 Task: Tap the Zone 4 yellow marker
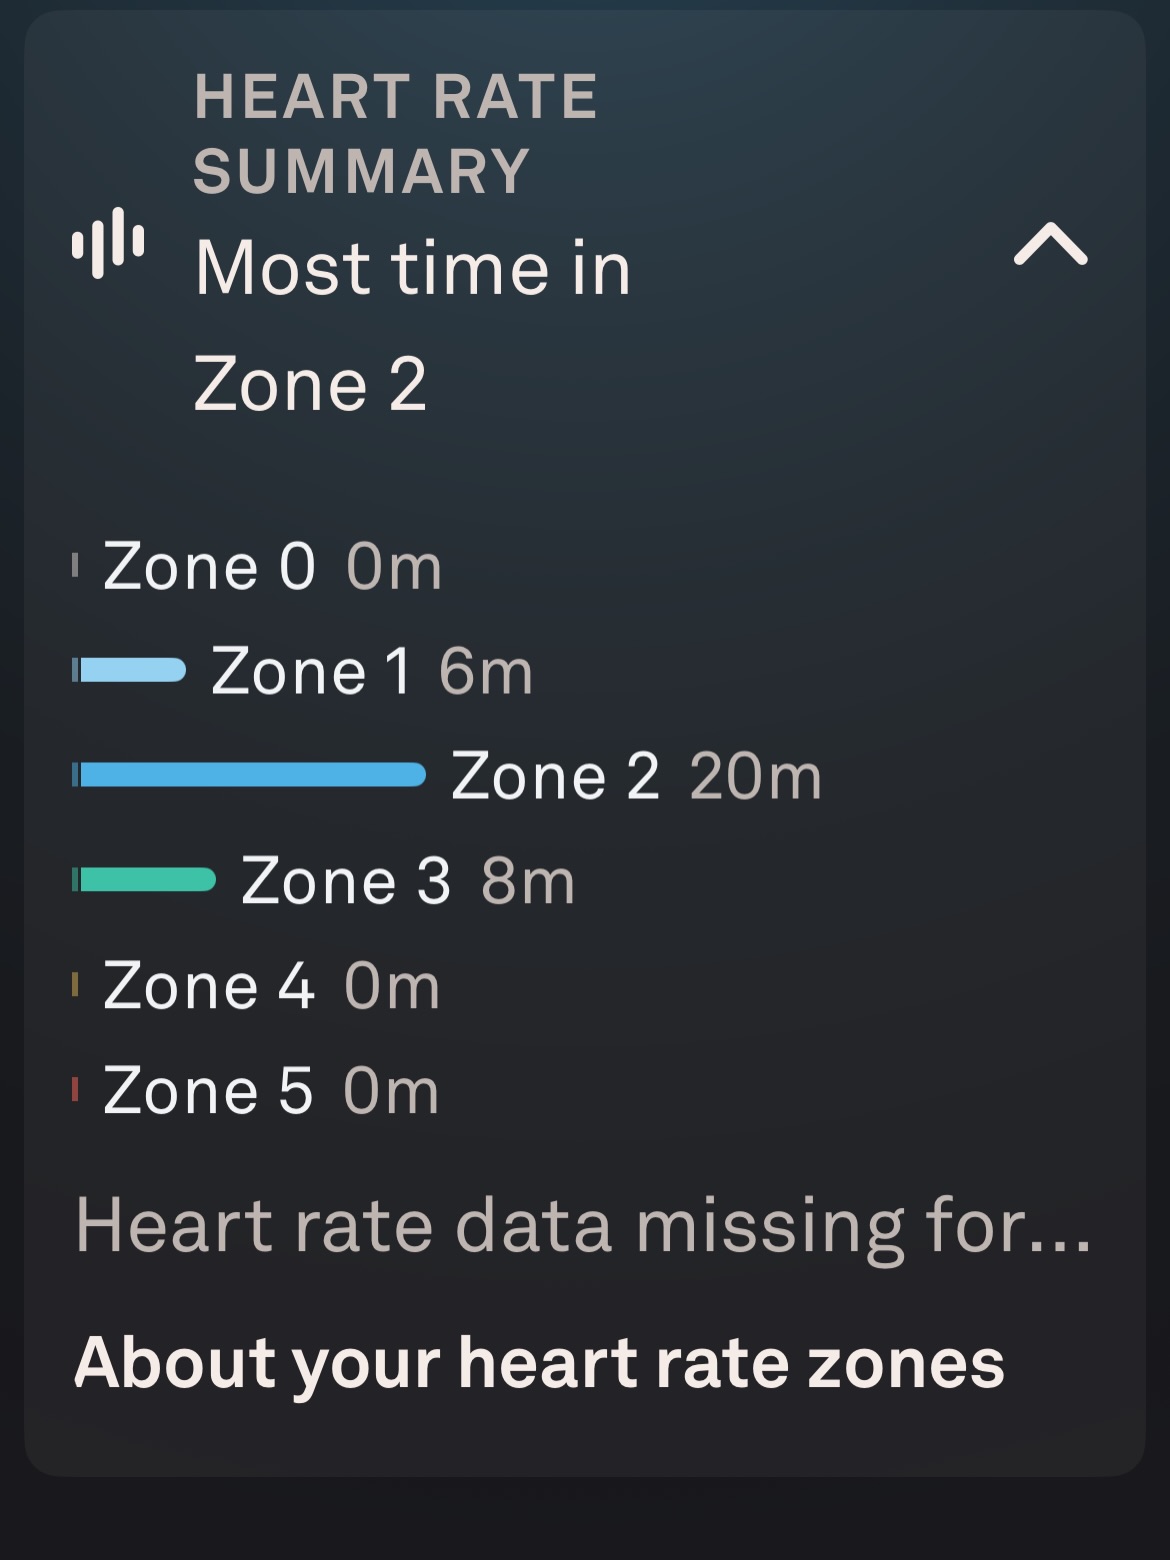75,985
